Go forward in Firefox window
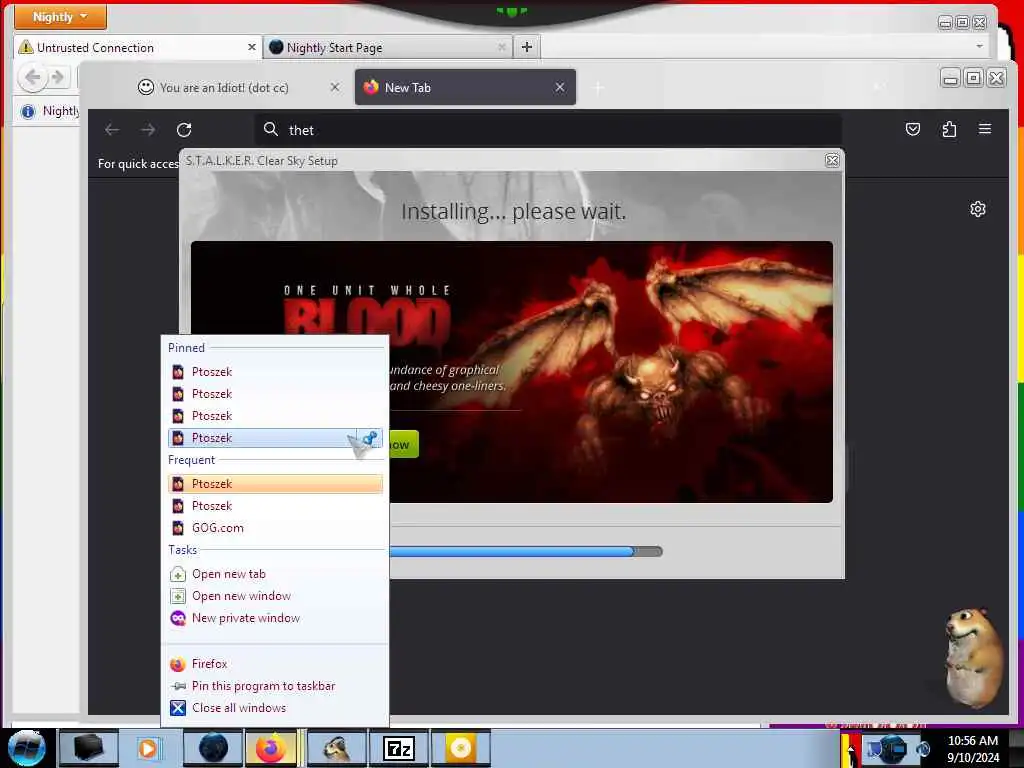Screen dimensions: 1024x768 148,130
